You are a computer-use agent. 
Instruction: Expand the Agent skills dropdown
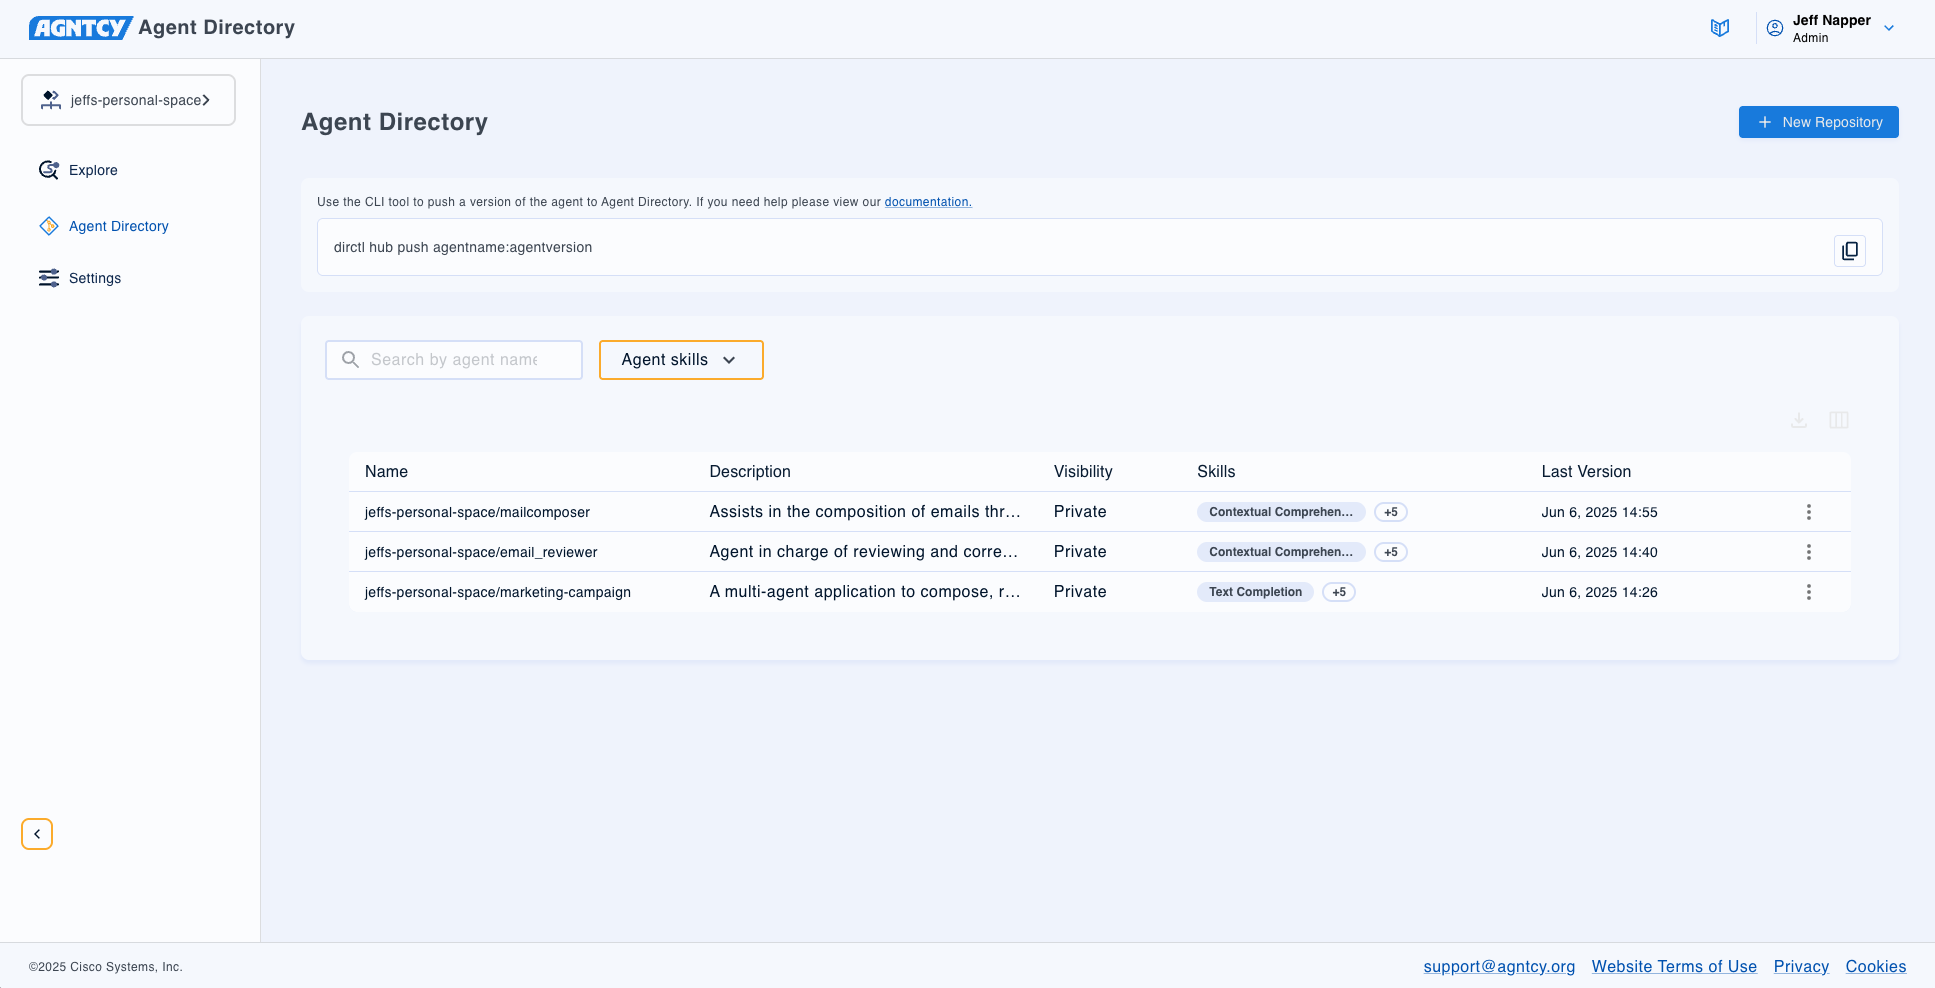pos(681,360)
